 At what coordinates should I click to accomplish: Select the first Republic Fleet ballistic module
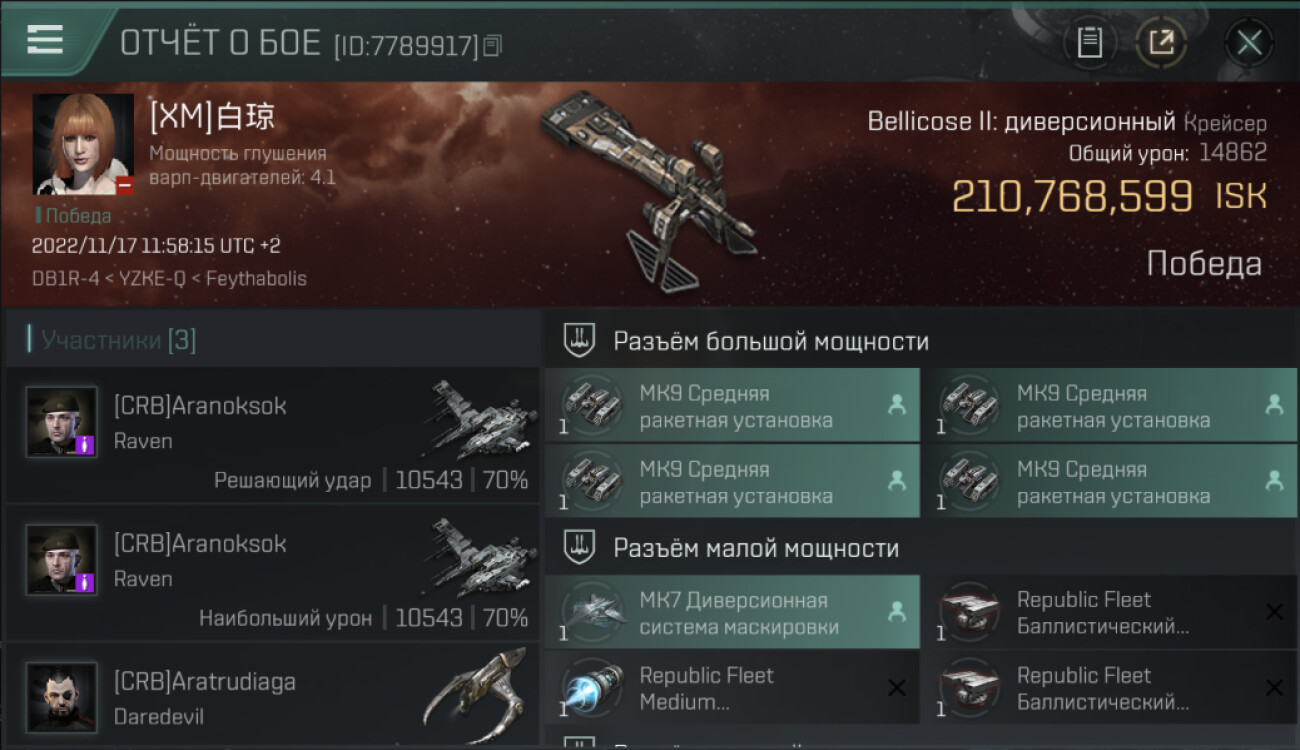click(x=1110, y=612)
